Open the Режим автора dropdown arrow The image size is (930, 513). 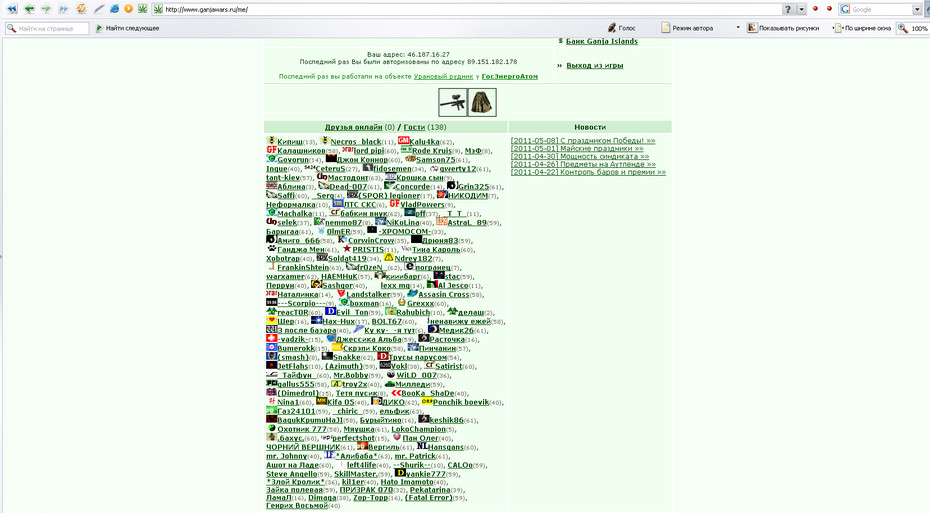pos(738,28)
